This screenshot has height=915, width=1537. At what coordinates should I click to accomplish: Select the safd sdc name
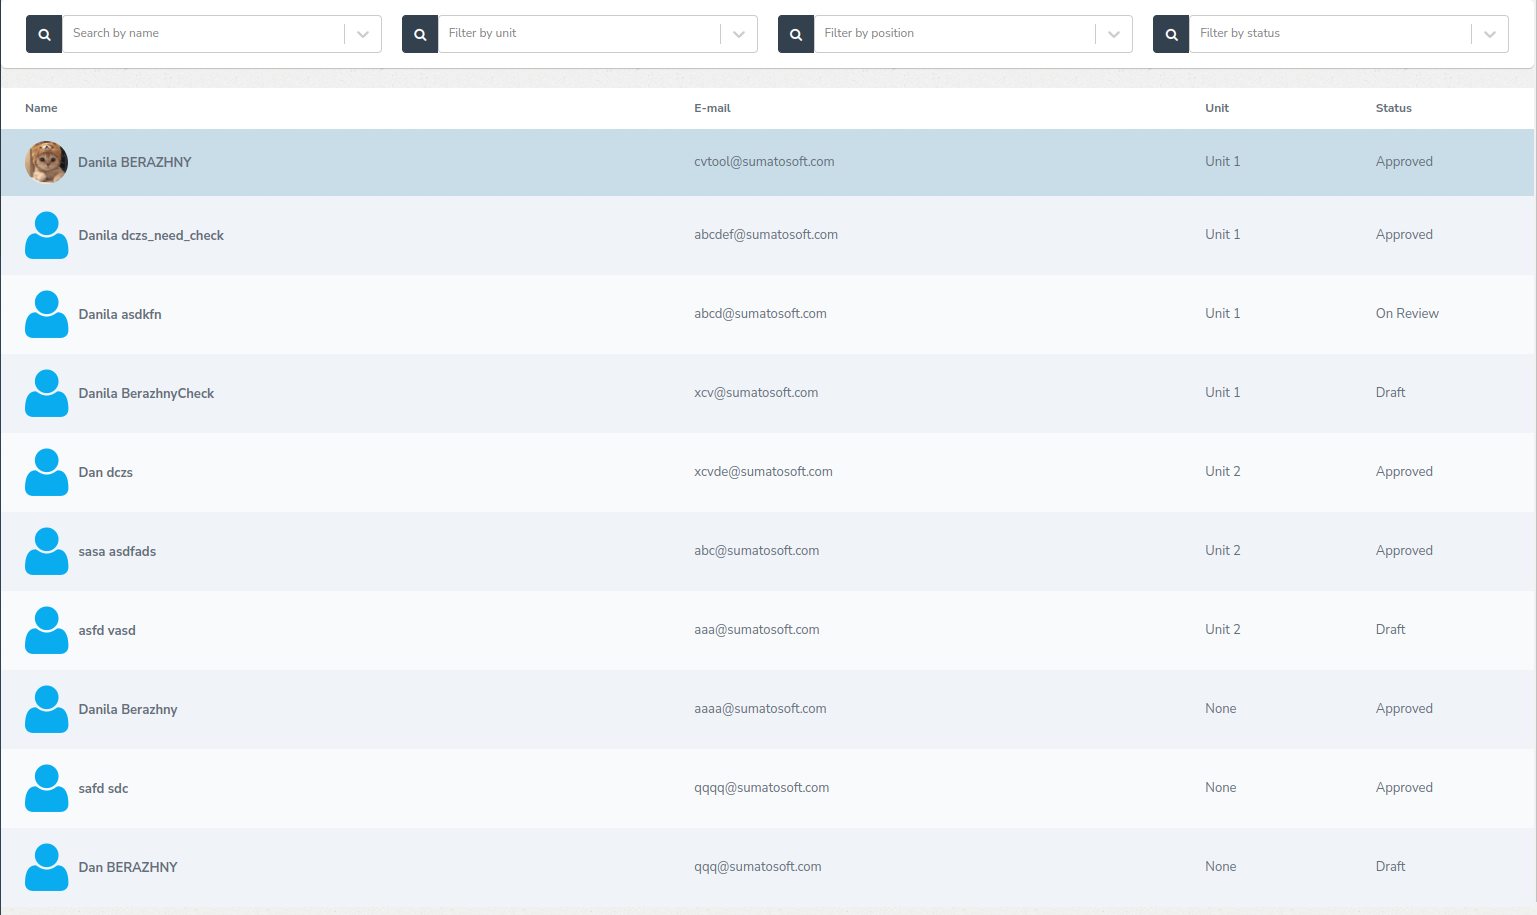pyautogui.click(x=103, y=788)
